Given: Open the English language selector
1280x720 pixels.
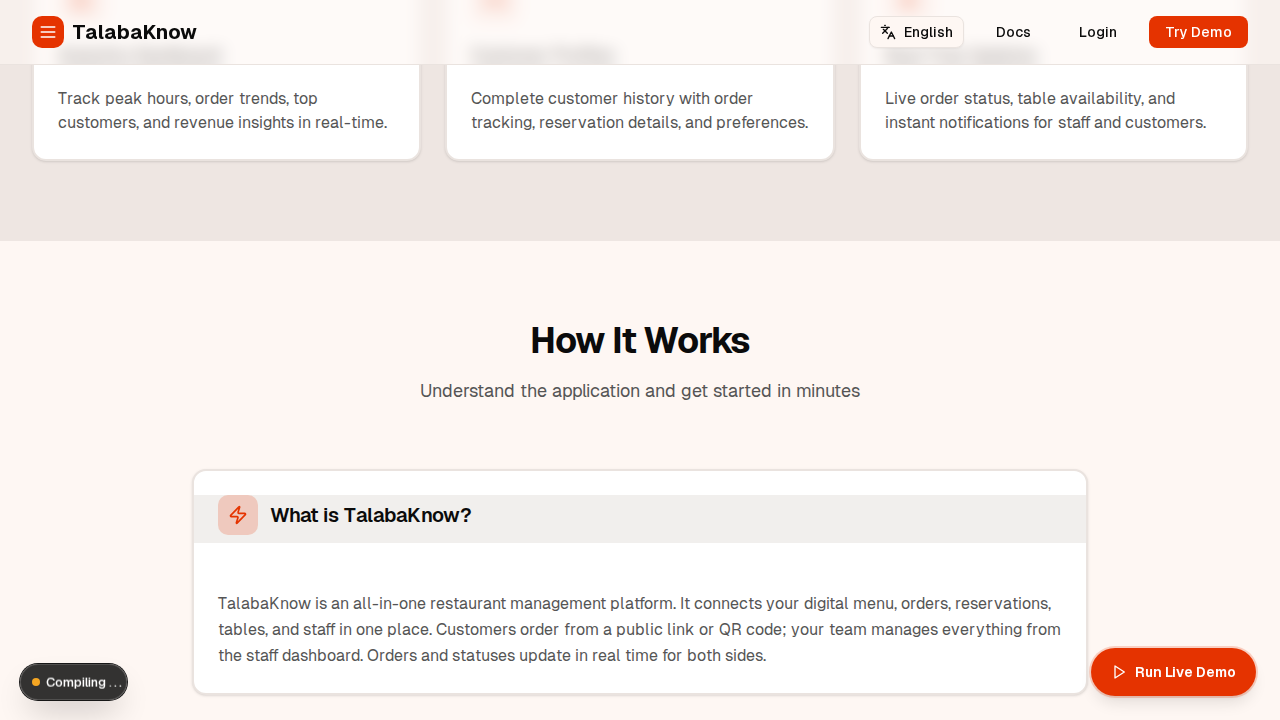Looking at the screenshot, I should 916,32.
